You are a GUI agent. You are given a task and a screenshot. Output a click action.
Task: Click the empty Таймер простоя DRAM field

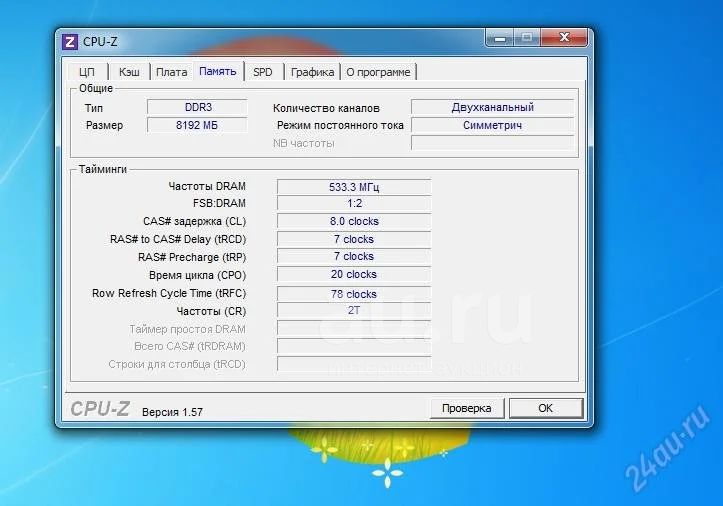pyautogui.click(x=354, y=328)
